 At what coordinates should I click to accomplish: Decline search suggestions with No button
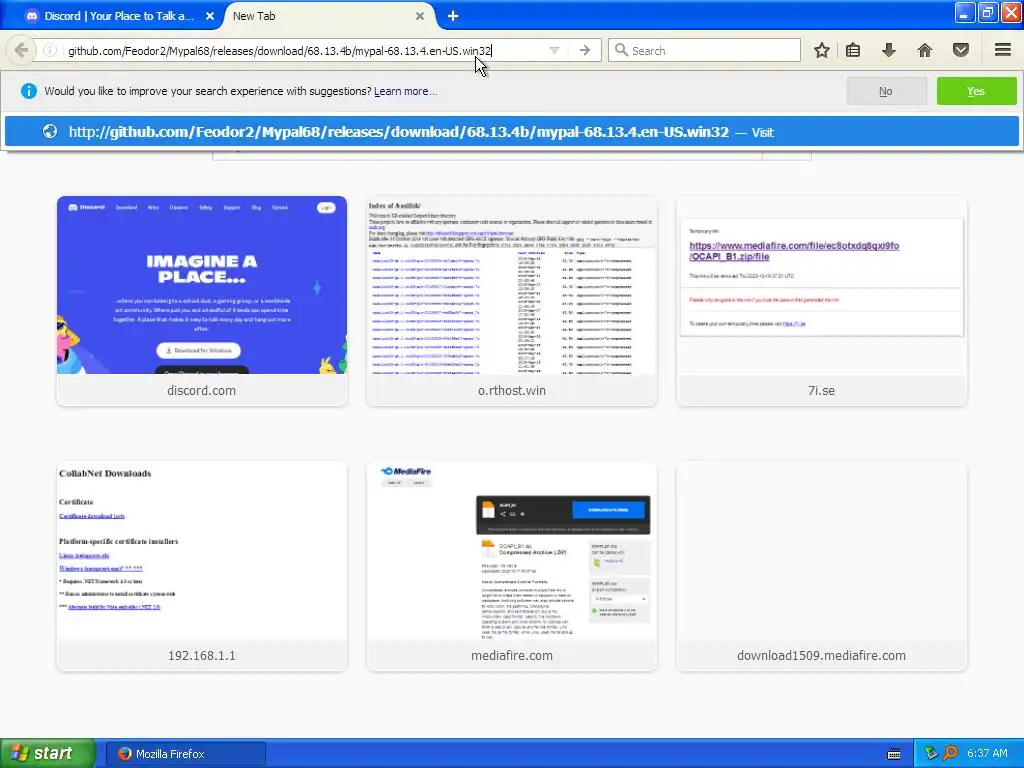point(886,91)
